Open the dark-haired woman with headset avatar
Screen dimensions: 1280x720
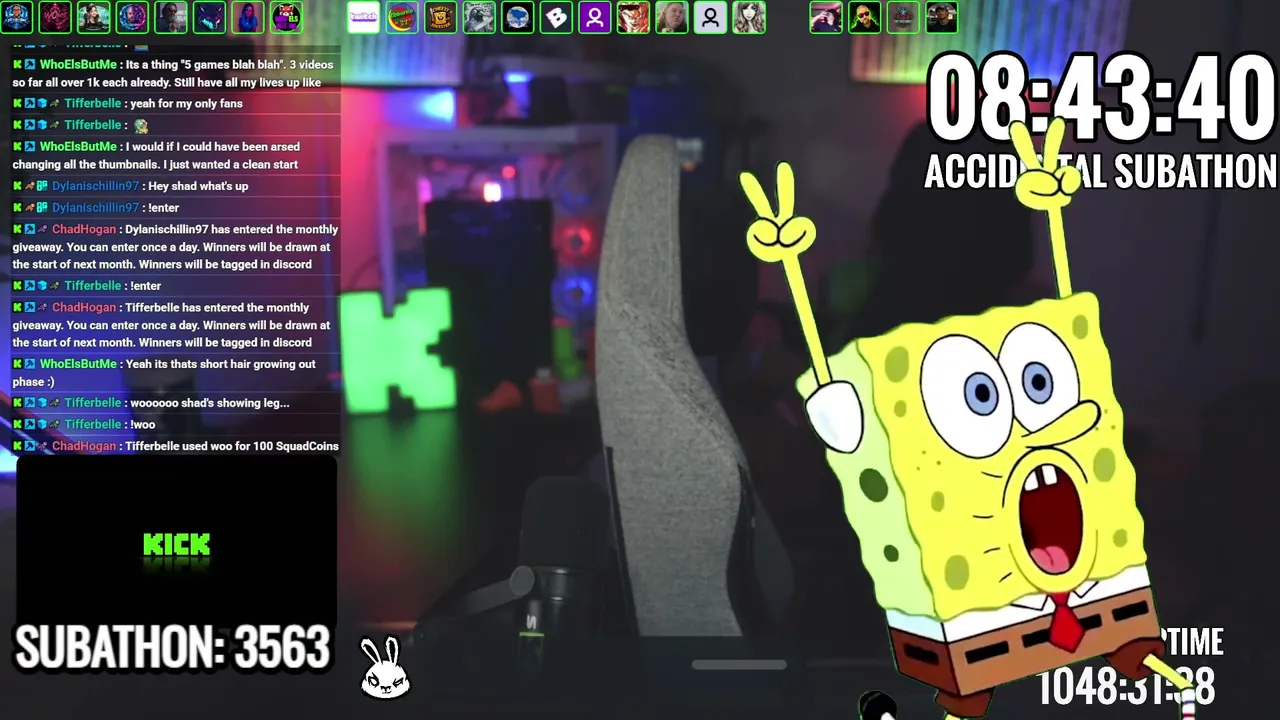pos(94,17)
